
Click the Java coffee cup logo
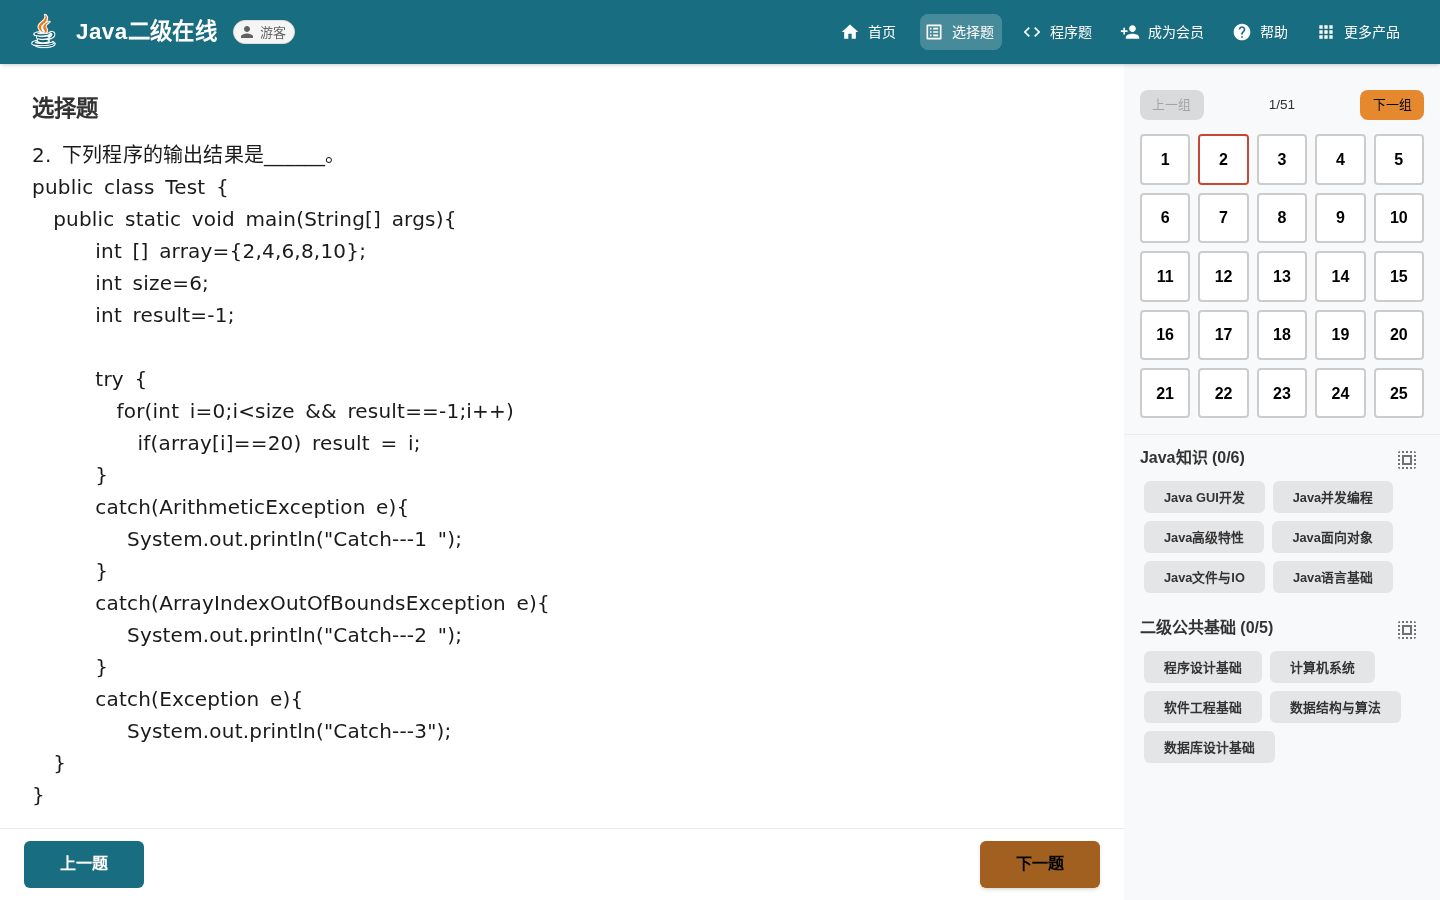pos(44,32)
